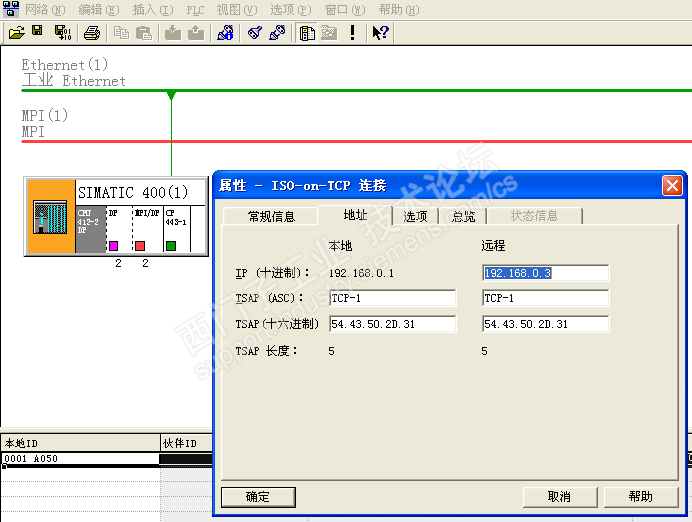
Task: Click the 帮助 button in dialog
Action: click(x=641, y=497)
